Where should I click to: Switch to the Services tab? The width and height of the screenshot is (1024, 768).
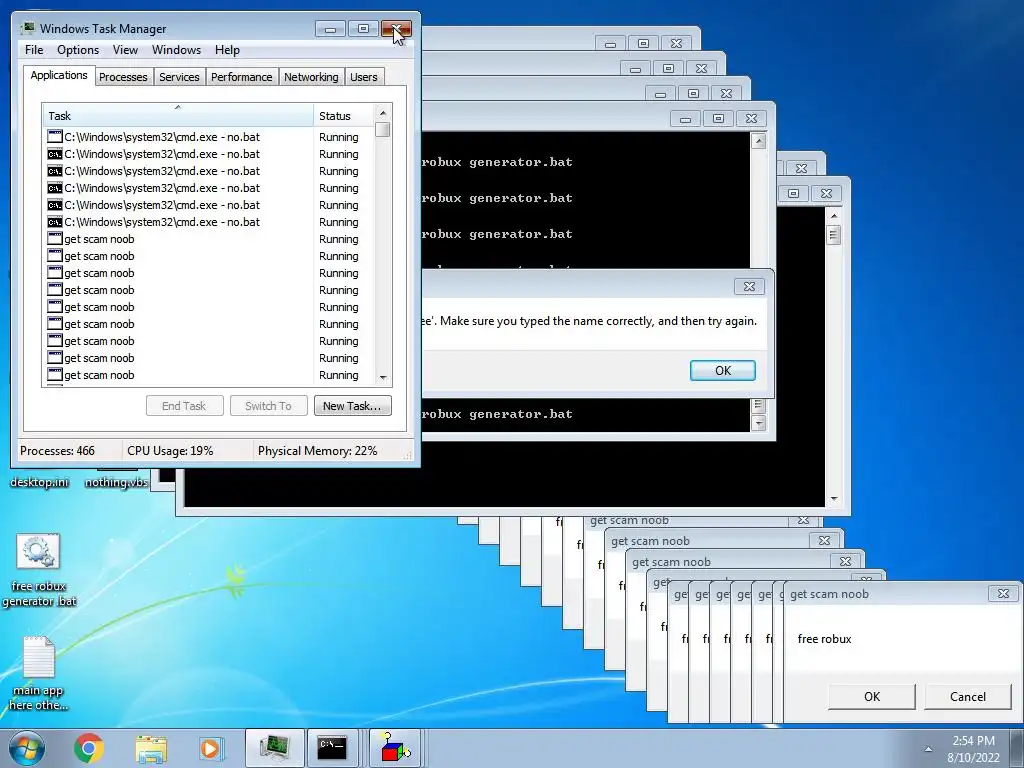(179, 77)
